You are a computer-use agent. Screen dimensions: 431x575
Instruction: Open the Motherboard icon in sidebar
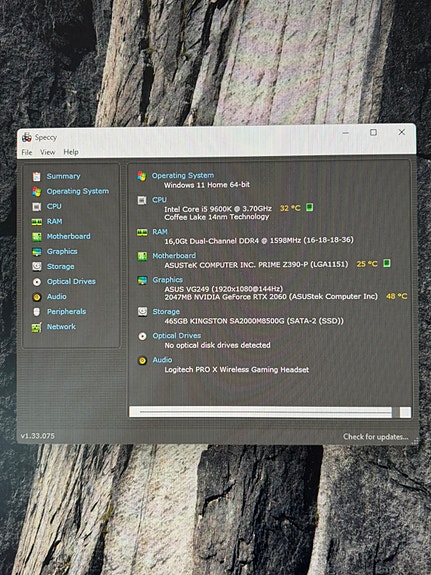coord(36,237)
